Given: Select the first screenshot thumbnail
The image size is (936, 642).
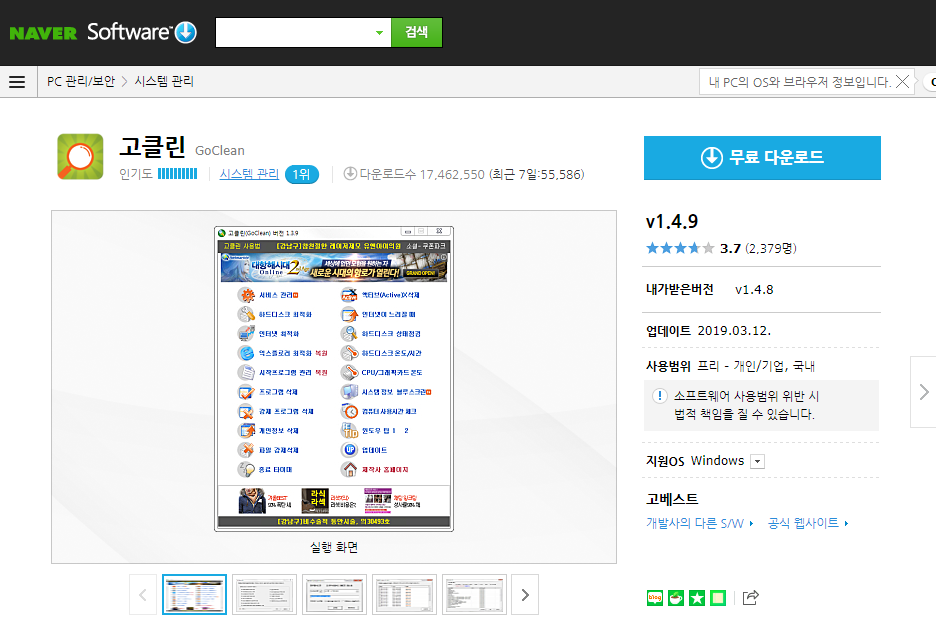Looking at the screenshot, I should 195,594.
